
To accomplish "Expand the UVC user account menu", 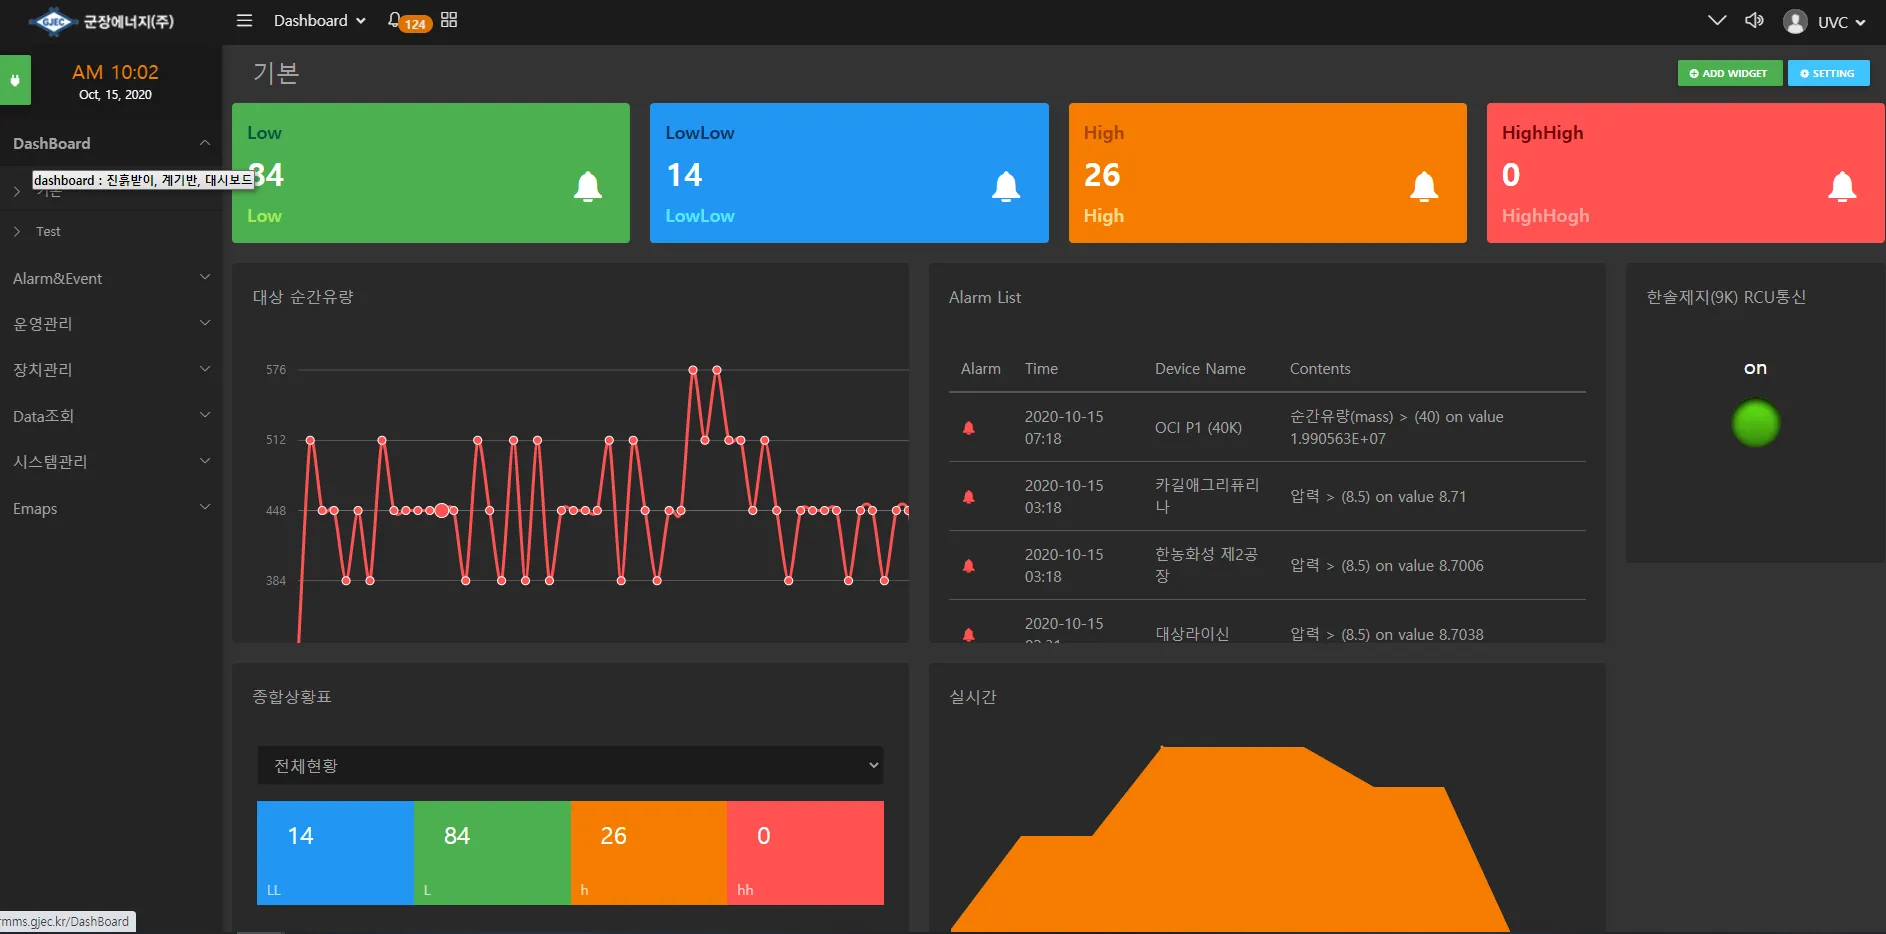I will pos(1826,22).
